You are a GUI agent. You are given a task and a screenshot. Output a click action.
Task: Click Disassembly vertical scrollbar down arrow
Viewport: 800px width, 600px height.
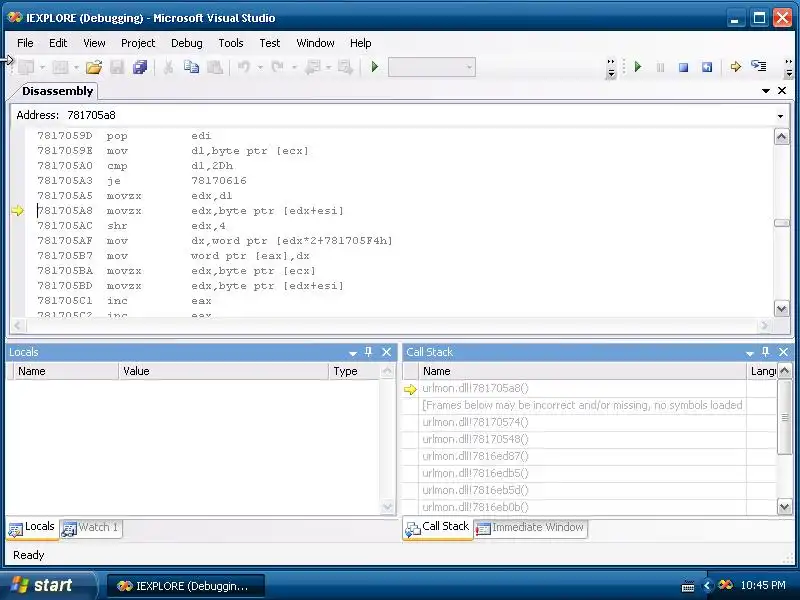point(782,308)
